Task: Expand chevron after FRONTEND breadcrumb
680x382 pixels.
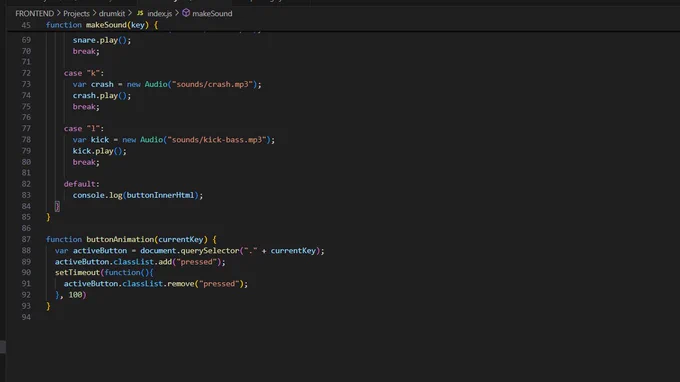Action: pyautogui.click(x=59, y=13)
